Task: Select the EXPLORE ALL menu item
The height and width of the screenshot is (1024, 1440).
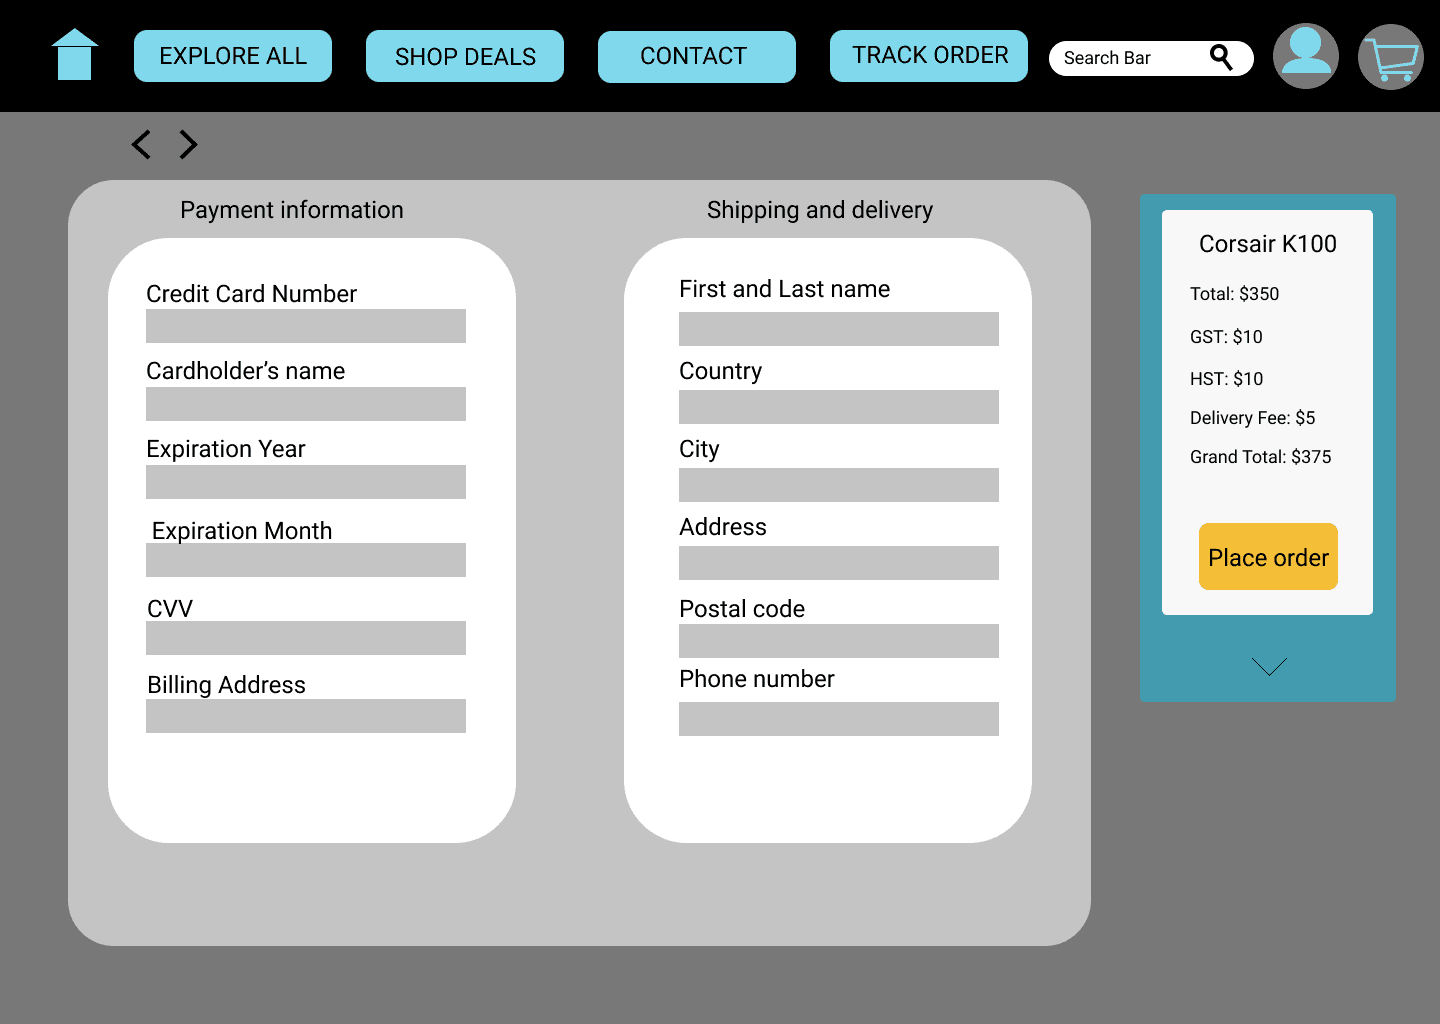Action: [x=232, y=56]
